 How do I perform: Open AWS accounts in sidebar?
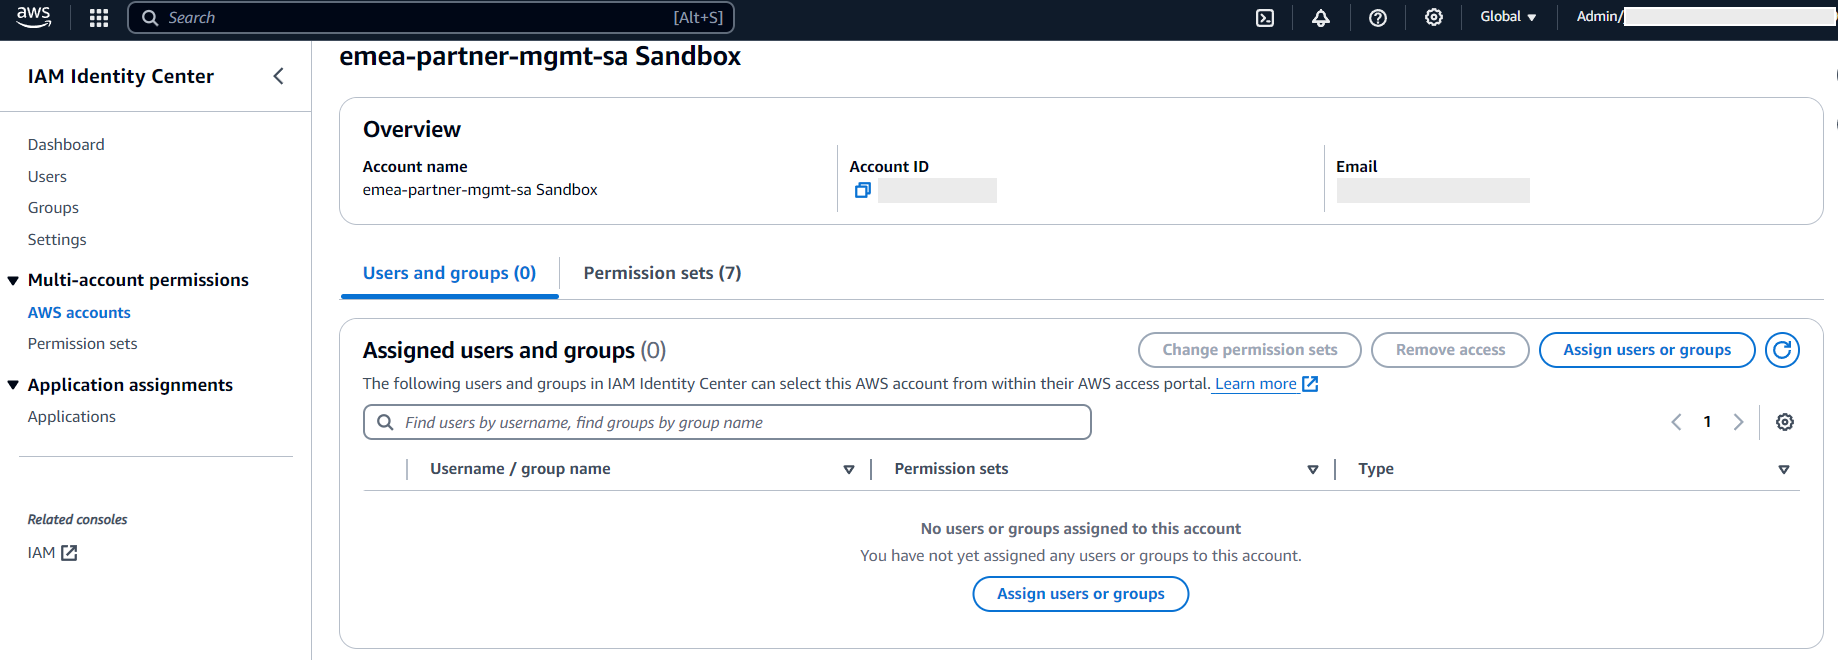tap(79, 313)
